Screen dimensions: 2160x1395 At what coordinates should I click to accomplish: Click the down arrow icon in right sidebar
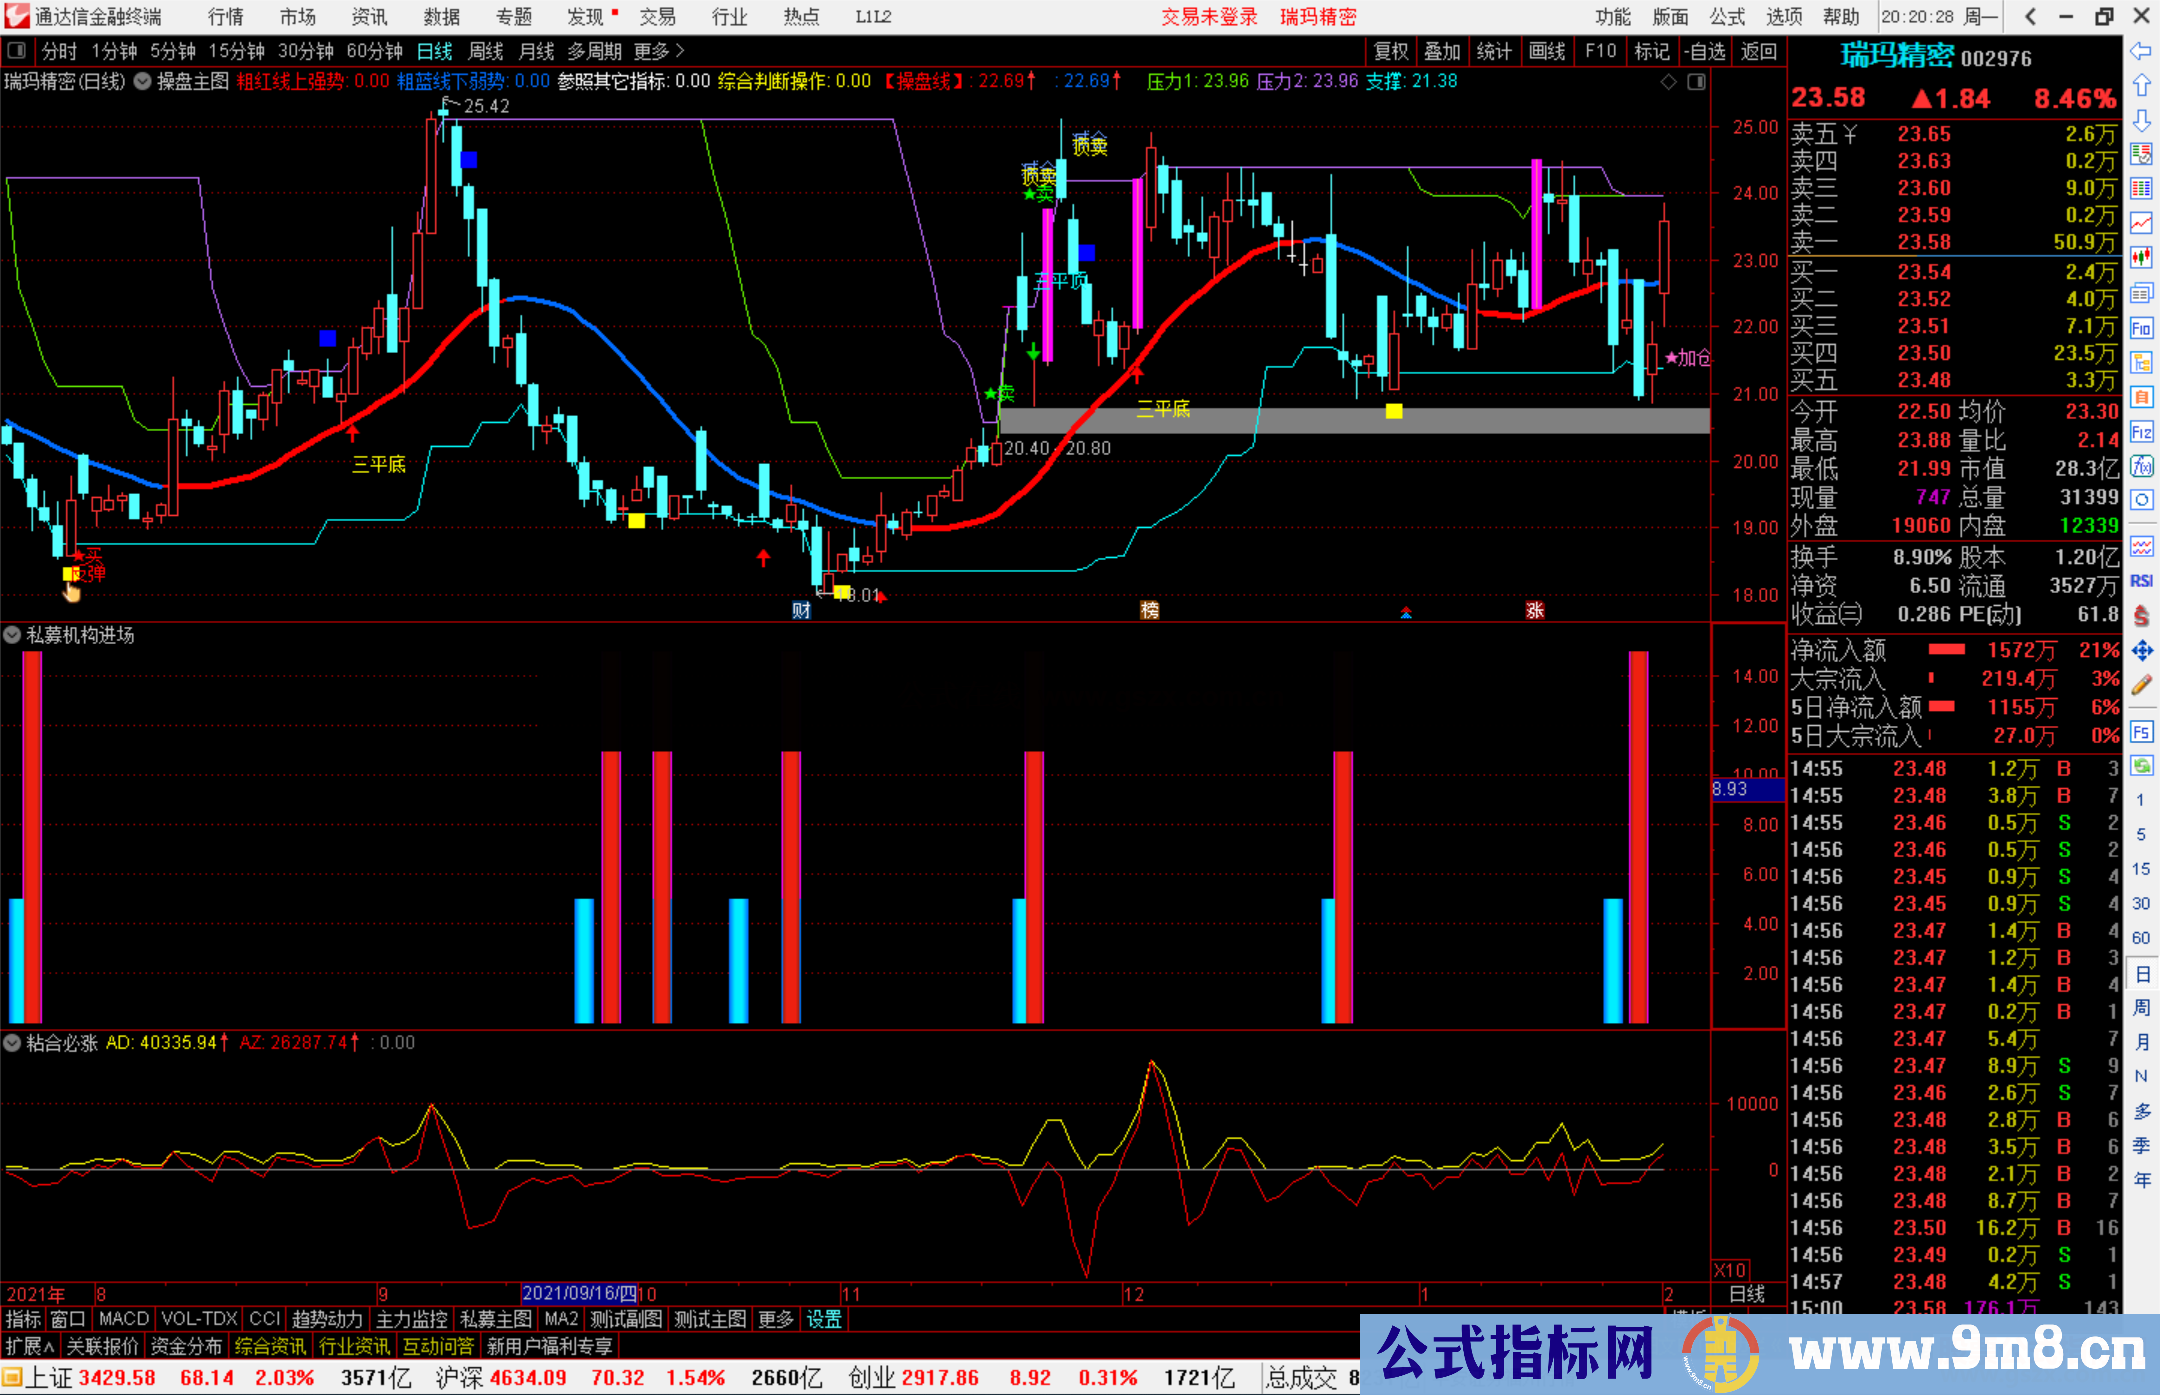coord(2141,120)
